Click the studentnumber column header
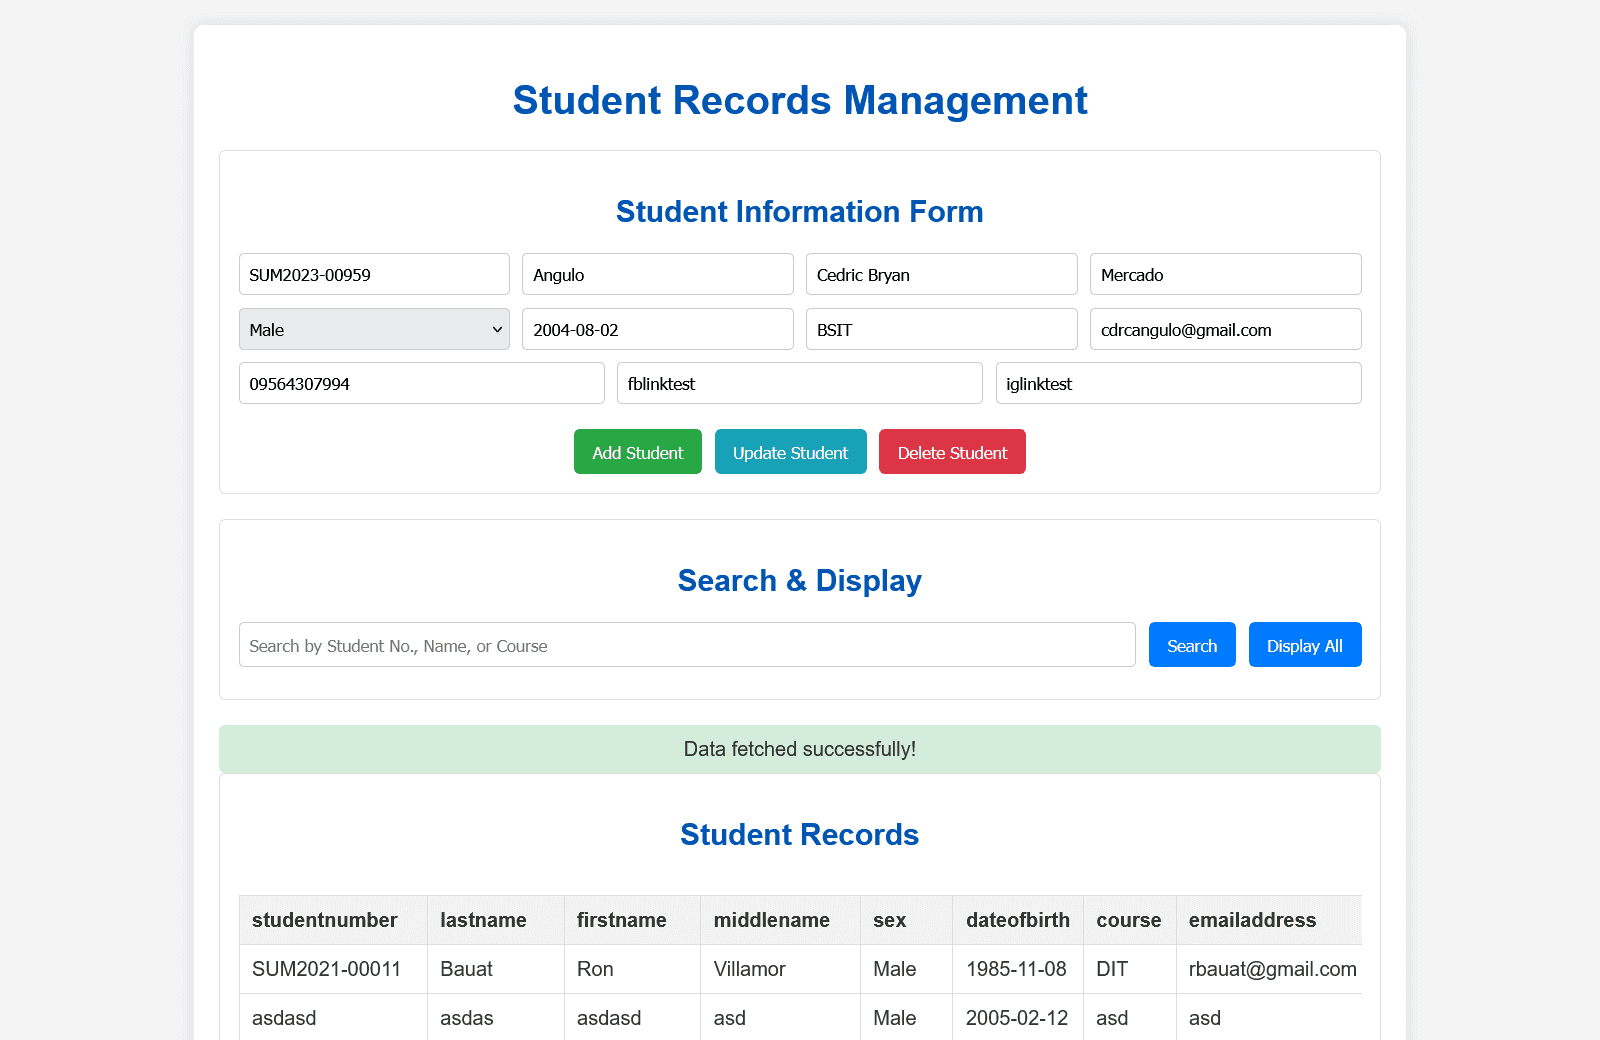This screenshot has height=1040, width=1600. coord(325,920)
